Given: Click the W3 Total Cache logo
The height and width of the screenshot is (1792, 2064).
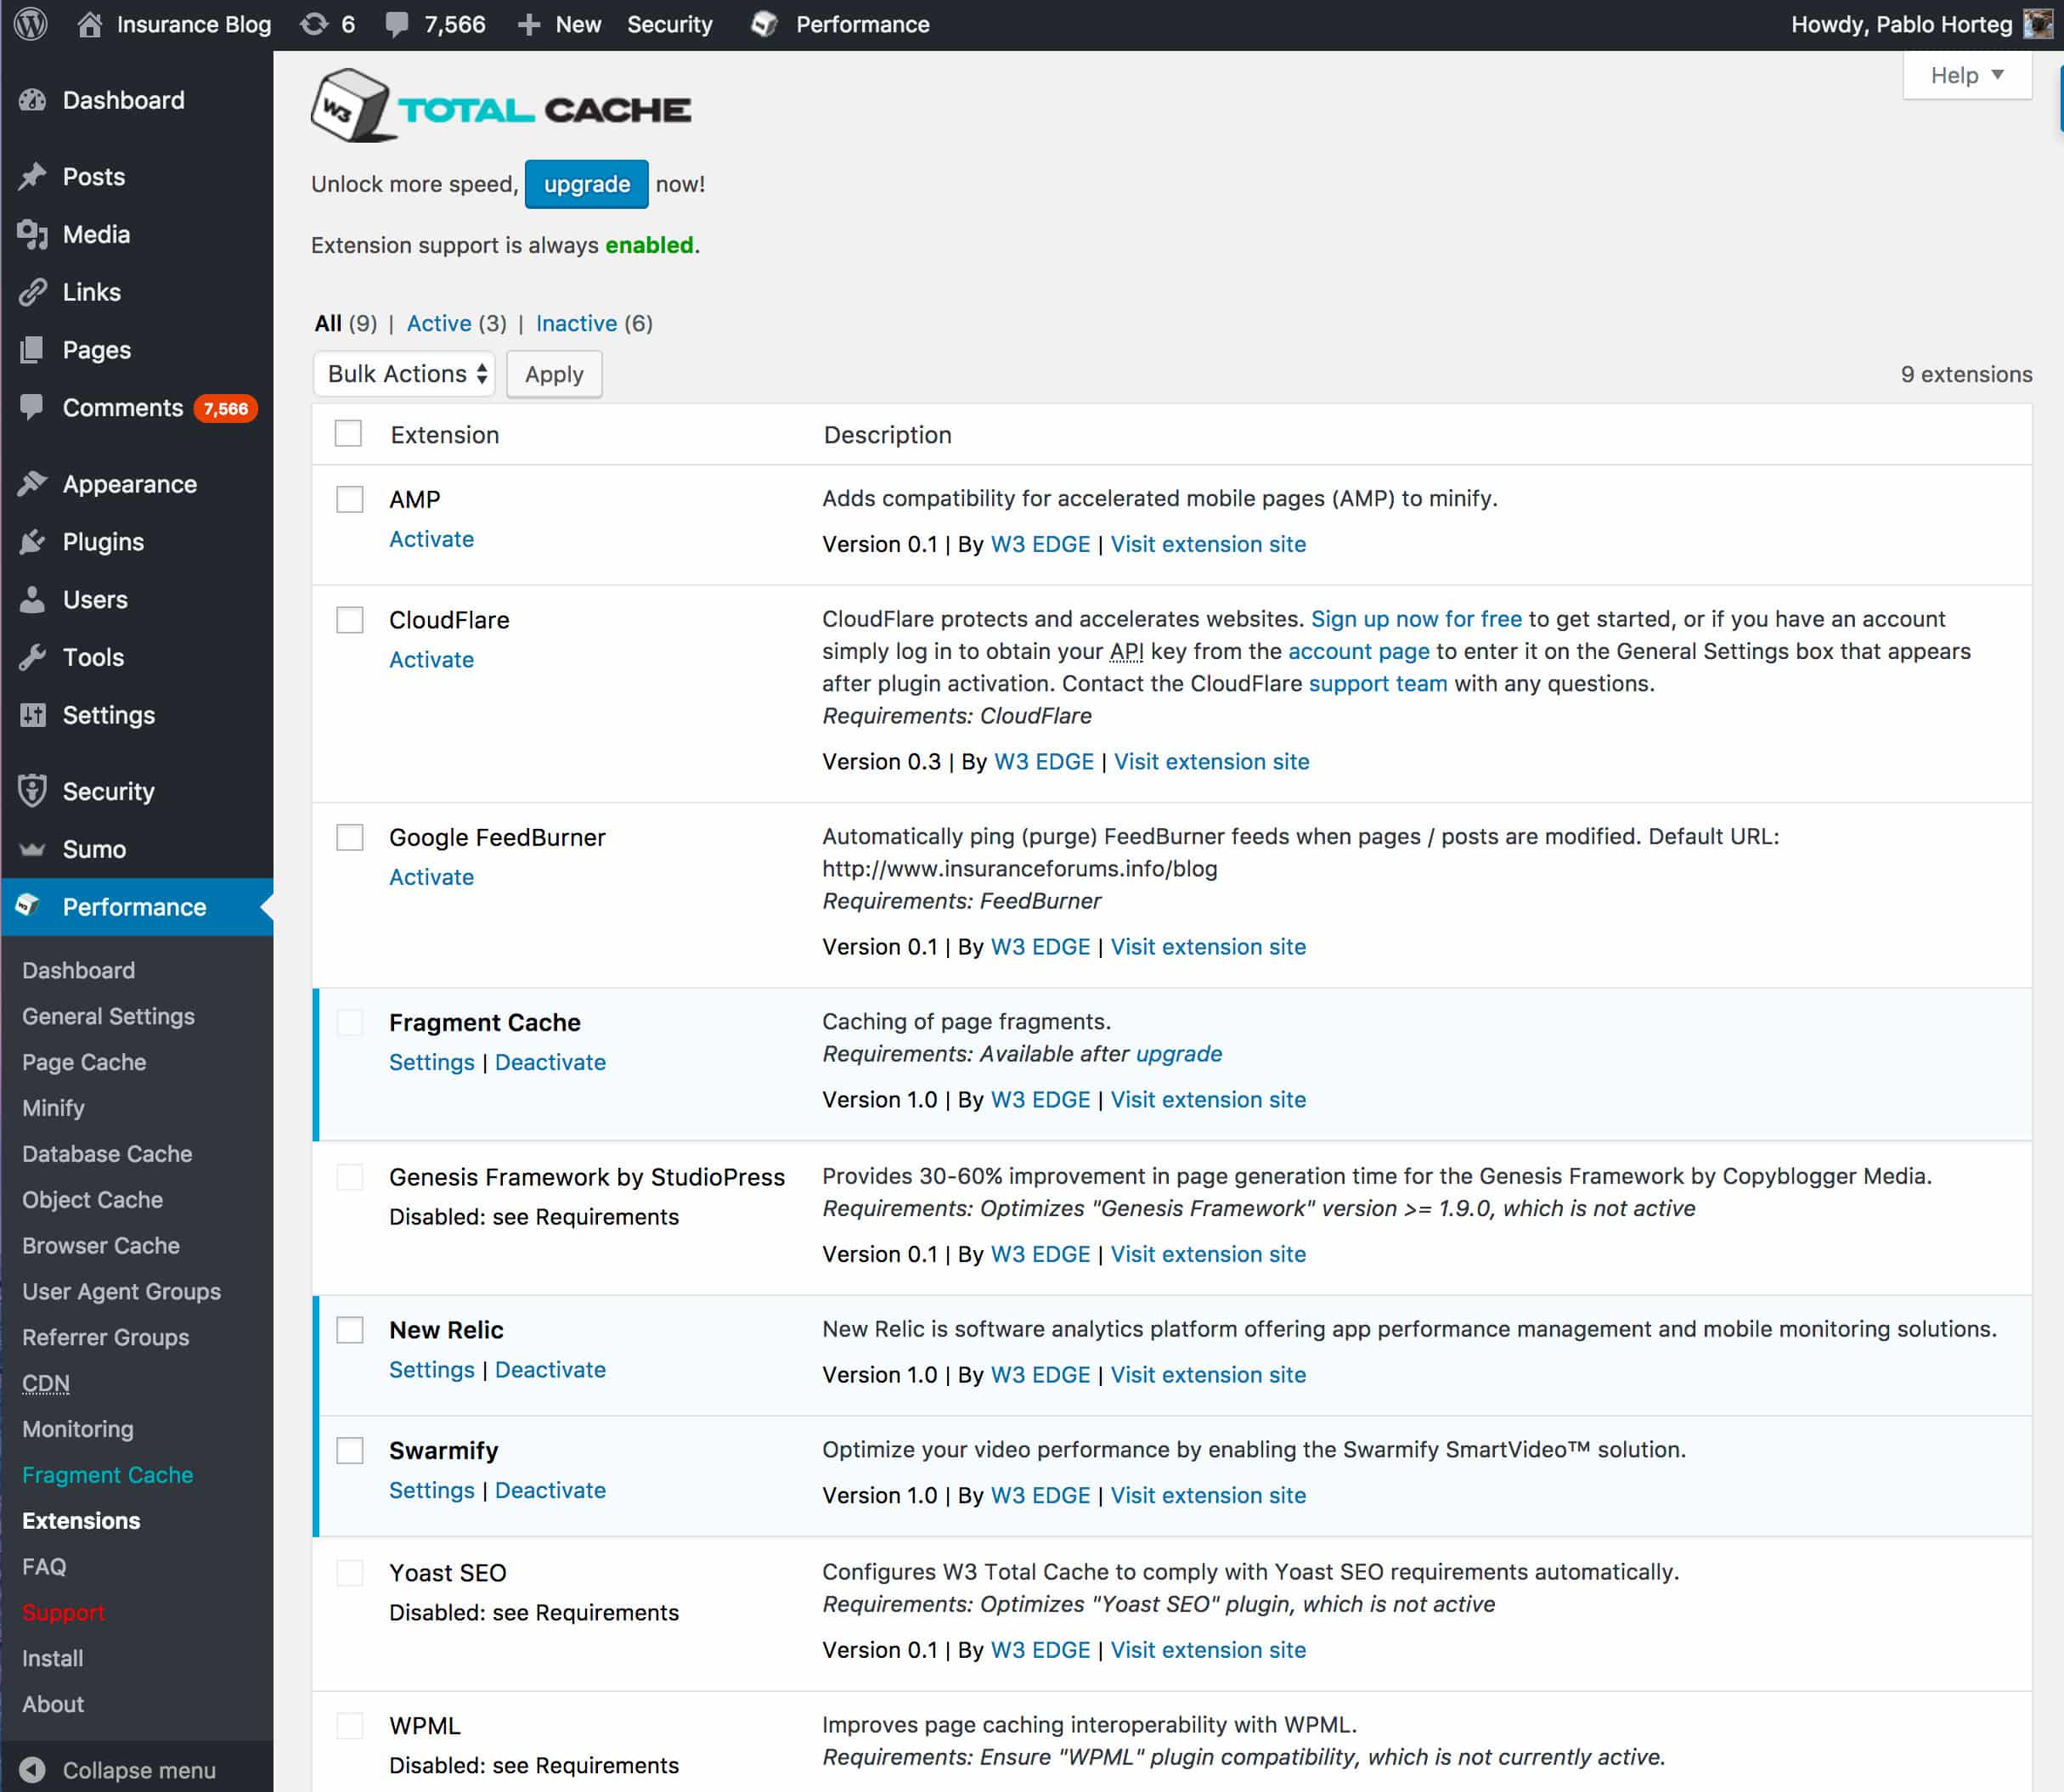Looking at the screenshot, I should click(x=501, y=106).
